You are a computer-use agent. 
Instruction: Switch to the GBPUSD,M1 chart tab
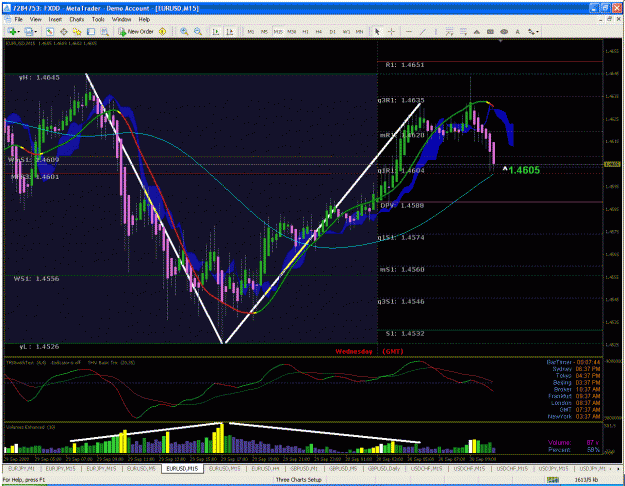pyautogui.click(x=304, y=468)
